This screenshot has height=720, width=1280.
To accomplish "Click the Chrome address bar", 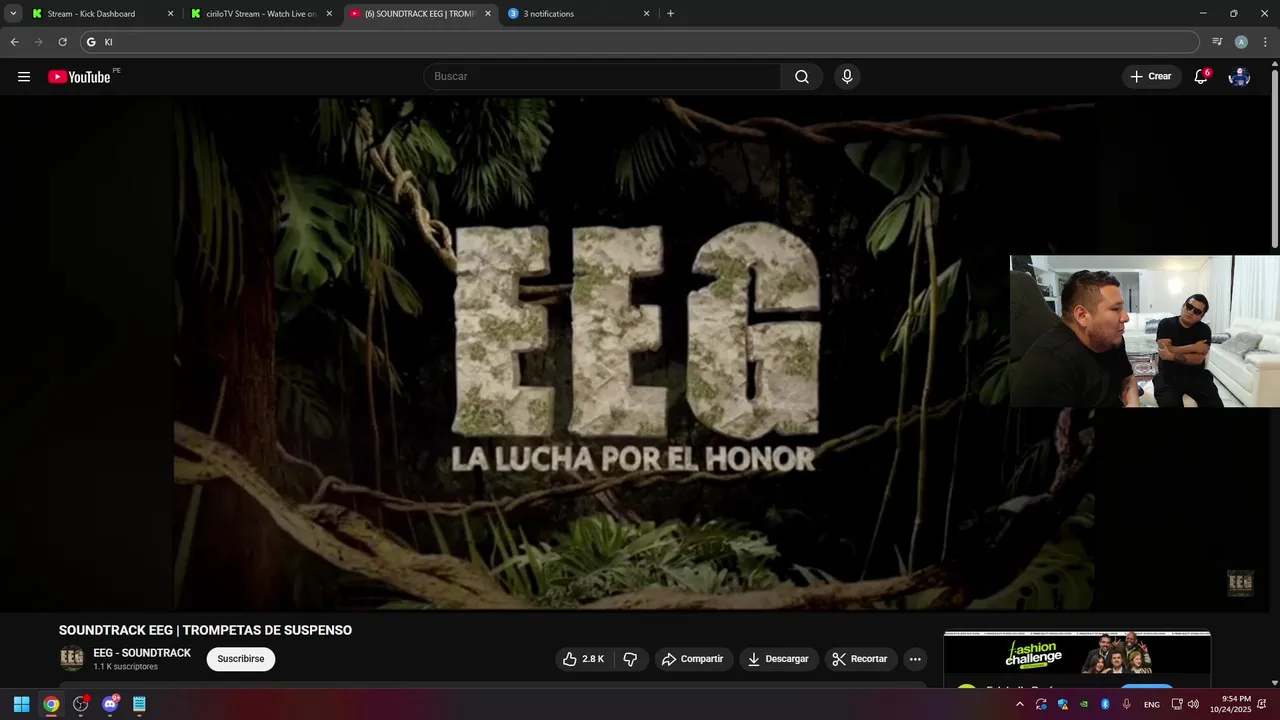I will coord(640,42).
